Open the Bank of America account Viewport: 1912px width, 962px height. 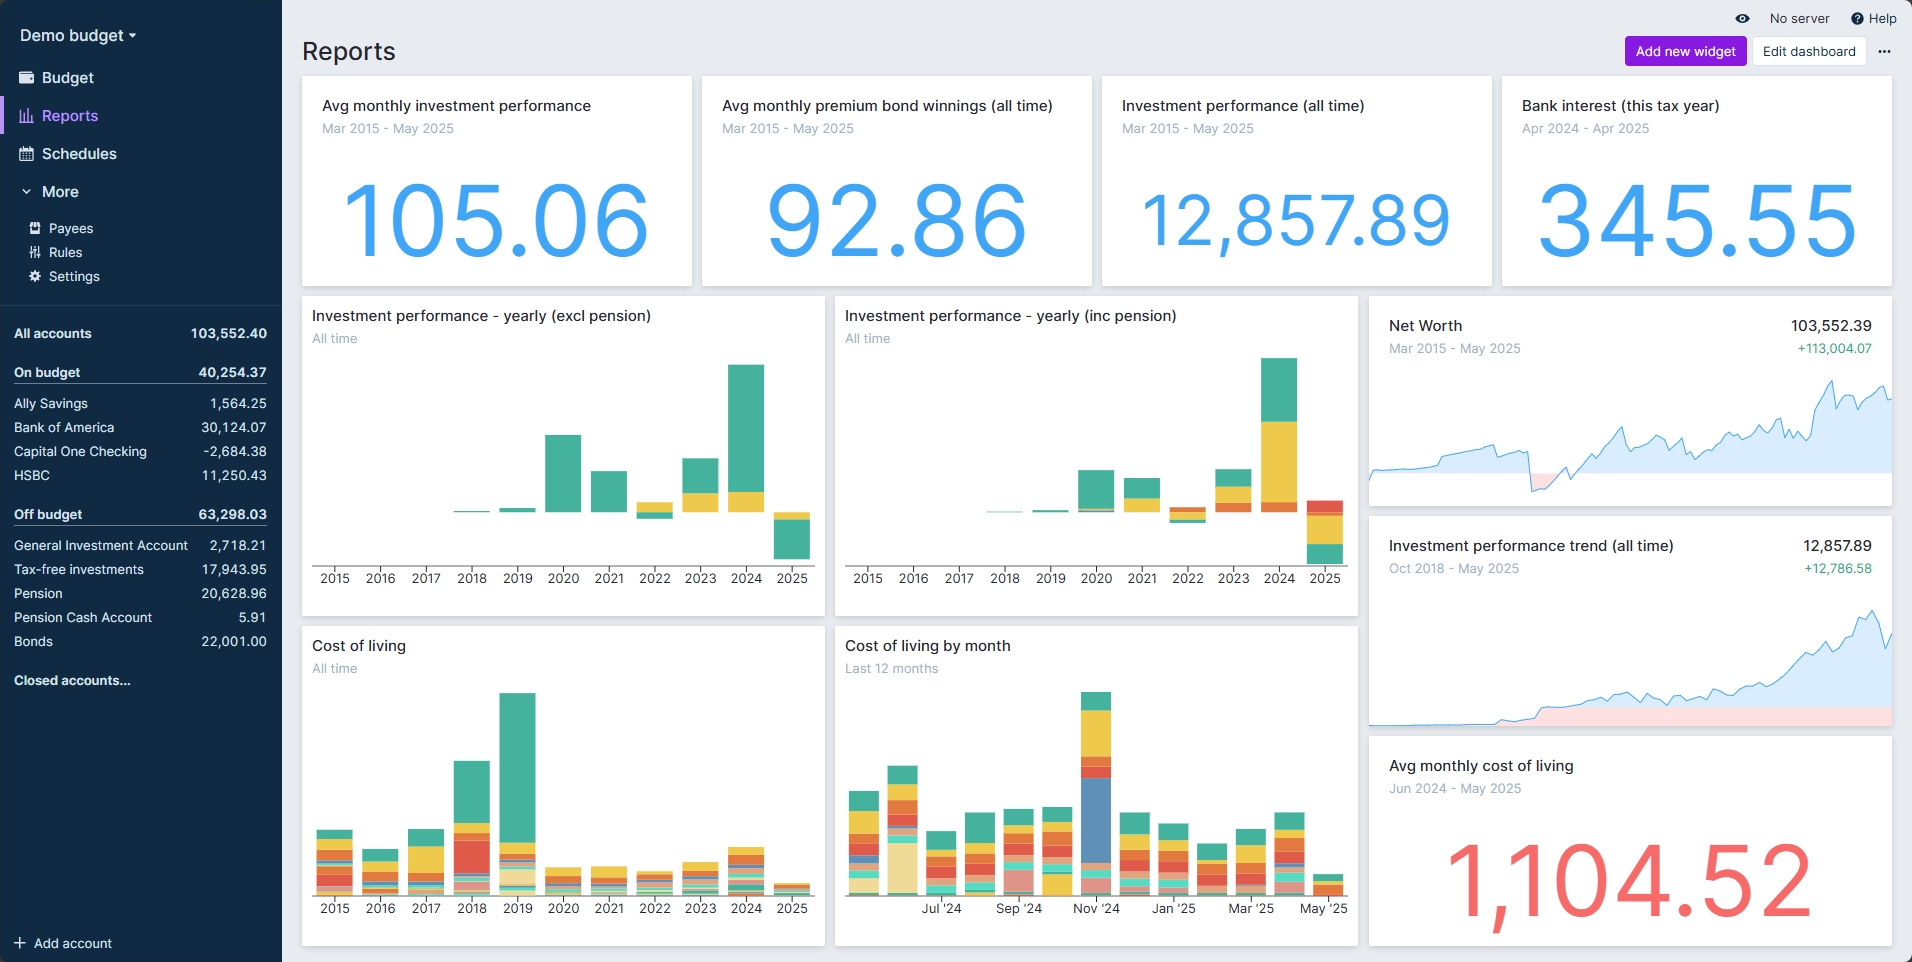pyautogui.click(x=64, y=428)
